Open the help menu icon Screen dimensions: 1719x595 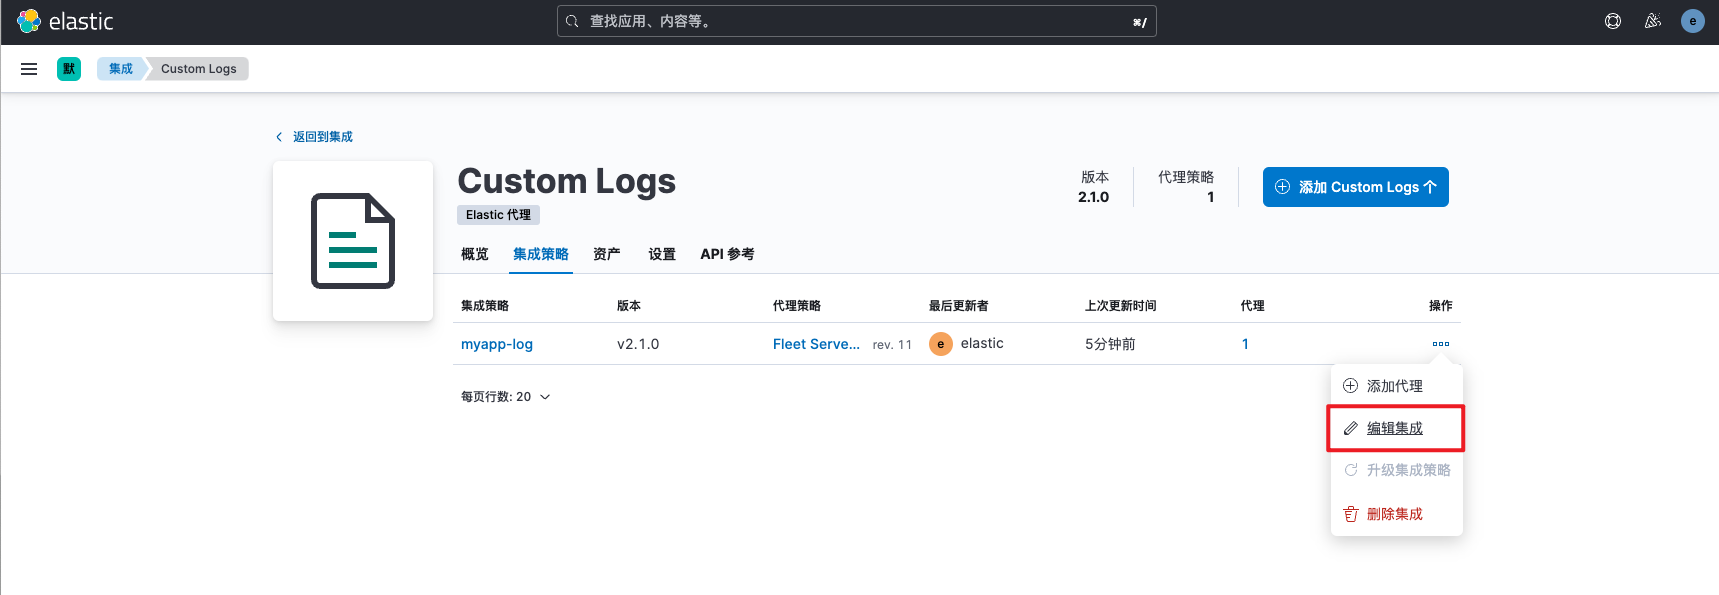(x=1613, y=21)
